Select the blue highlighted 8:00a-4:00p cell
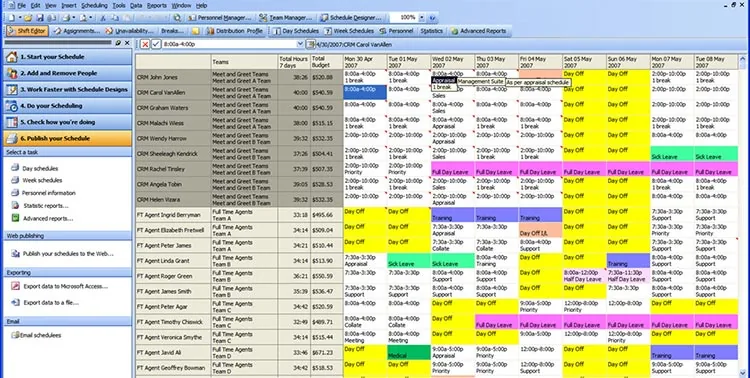Viewport: 750px width, 378px height. click(x=364, y=92)
